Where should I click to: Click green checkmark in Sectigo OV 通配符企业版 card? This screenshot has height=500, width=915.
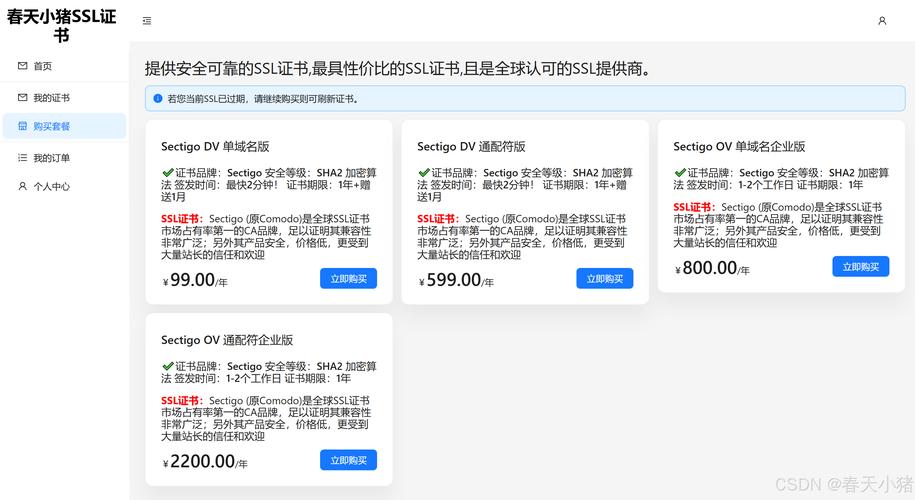click(x=168, y=366)
